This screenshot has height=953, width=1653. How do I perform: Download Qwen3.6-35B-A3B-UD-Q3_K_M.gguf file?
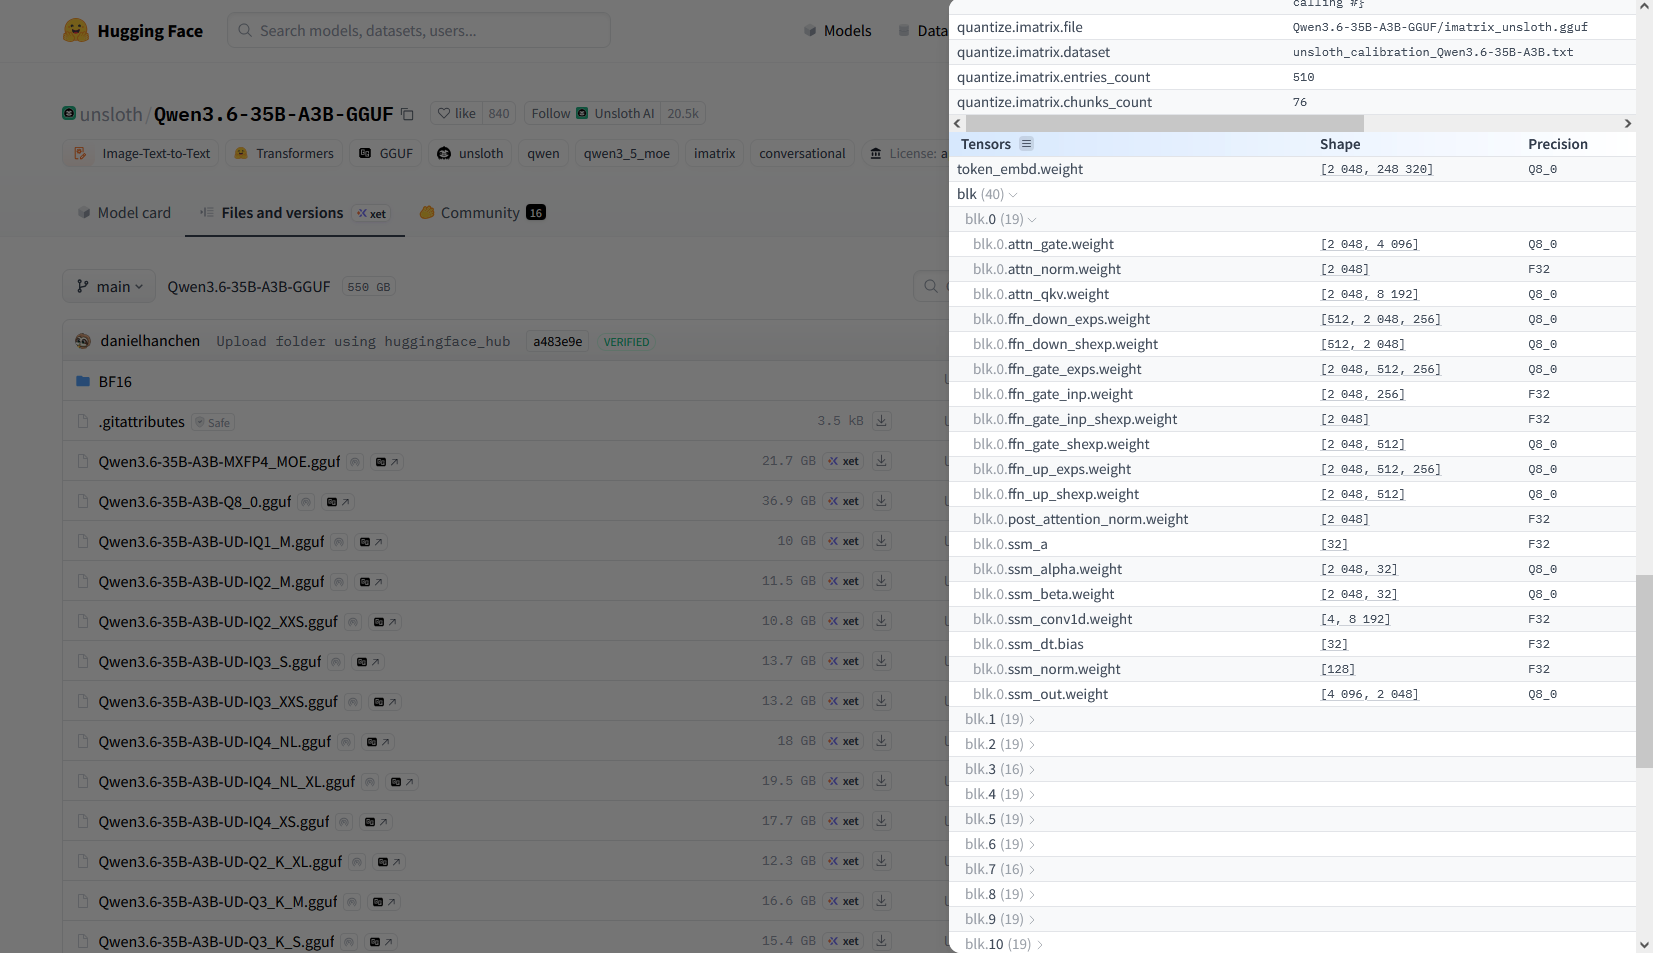coord(881,901)
